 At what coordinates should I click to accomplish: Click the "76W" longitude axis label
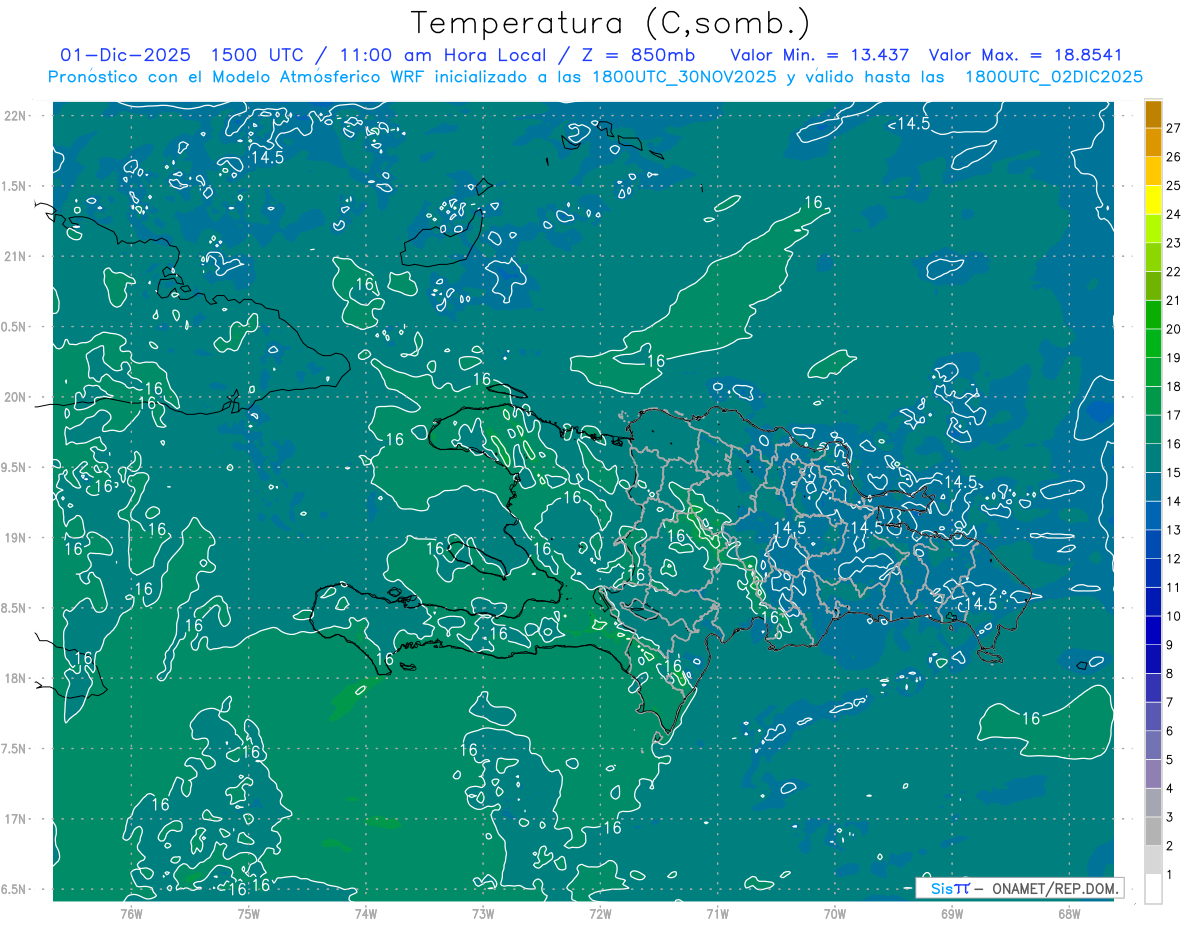coord(131,912)
